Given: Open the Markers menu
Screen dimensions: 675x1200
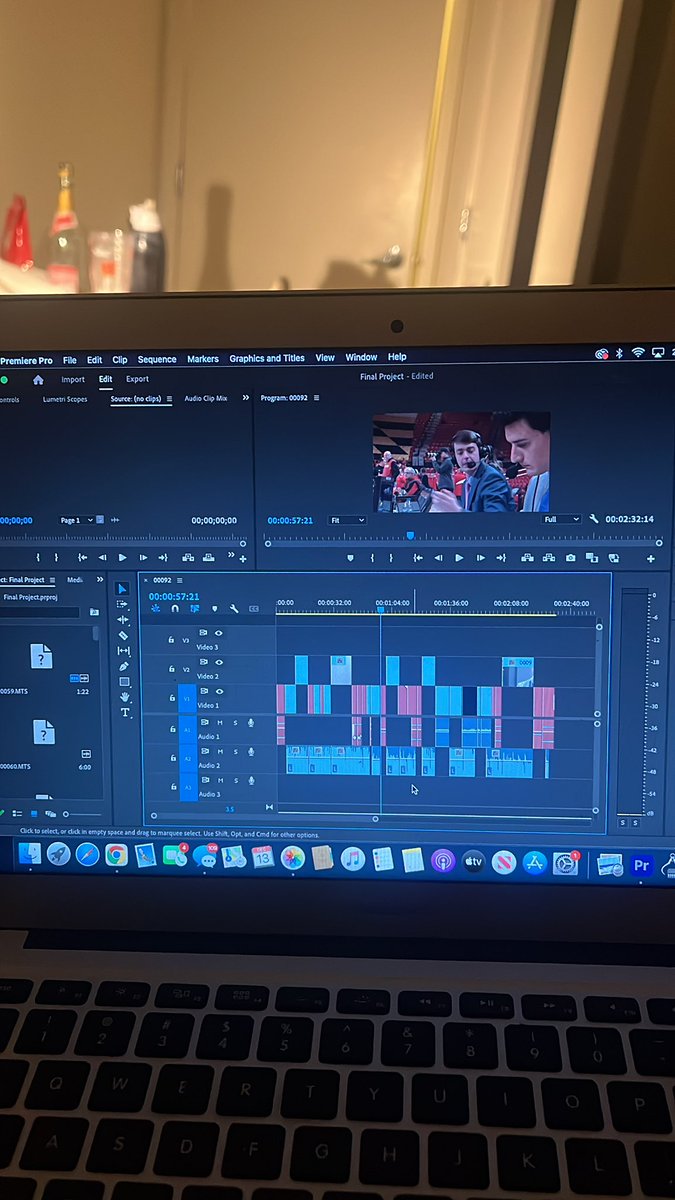Looking at the screenshot, I should tap(203, 359).
